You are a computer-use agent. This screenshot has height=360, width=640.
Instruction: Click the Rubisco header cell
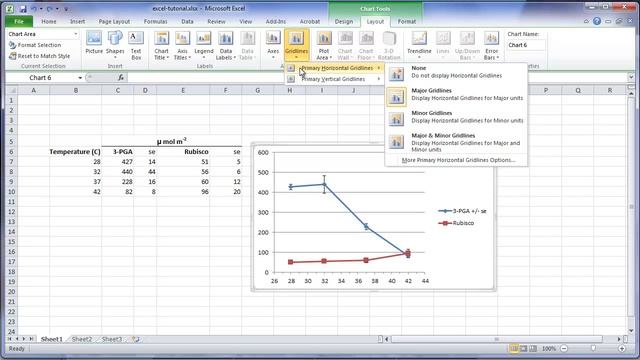183,152
